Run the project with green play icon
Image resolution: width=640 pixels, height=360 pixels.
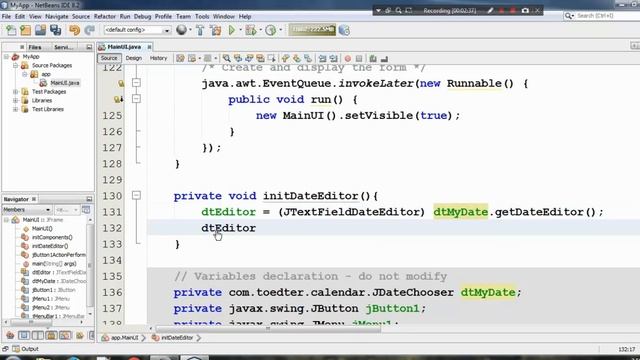pos(232,30)
